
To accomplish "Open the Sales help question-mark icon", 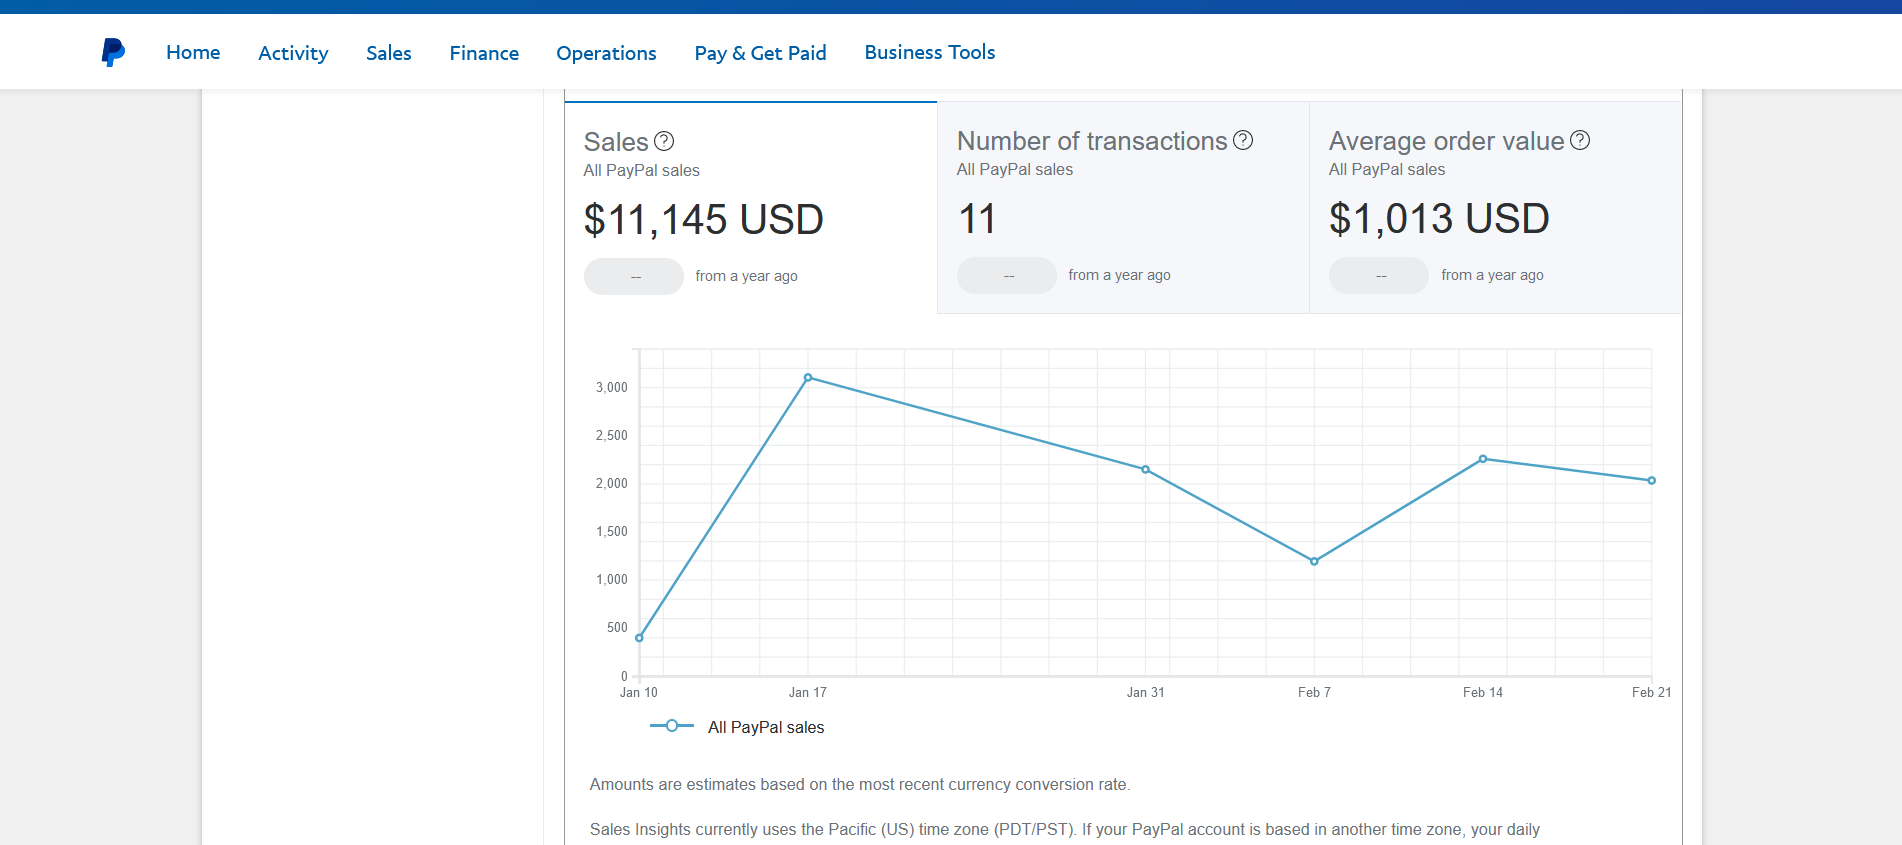I will [664, 141].
